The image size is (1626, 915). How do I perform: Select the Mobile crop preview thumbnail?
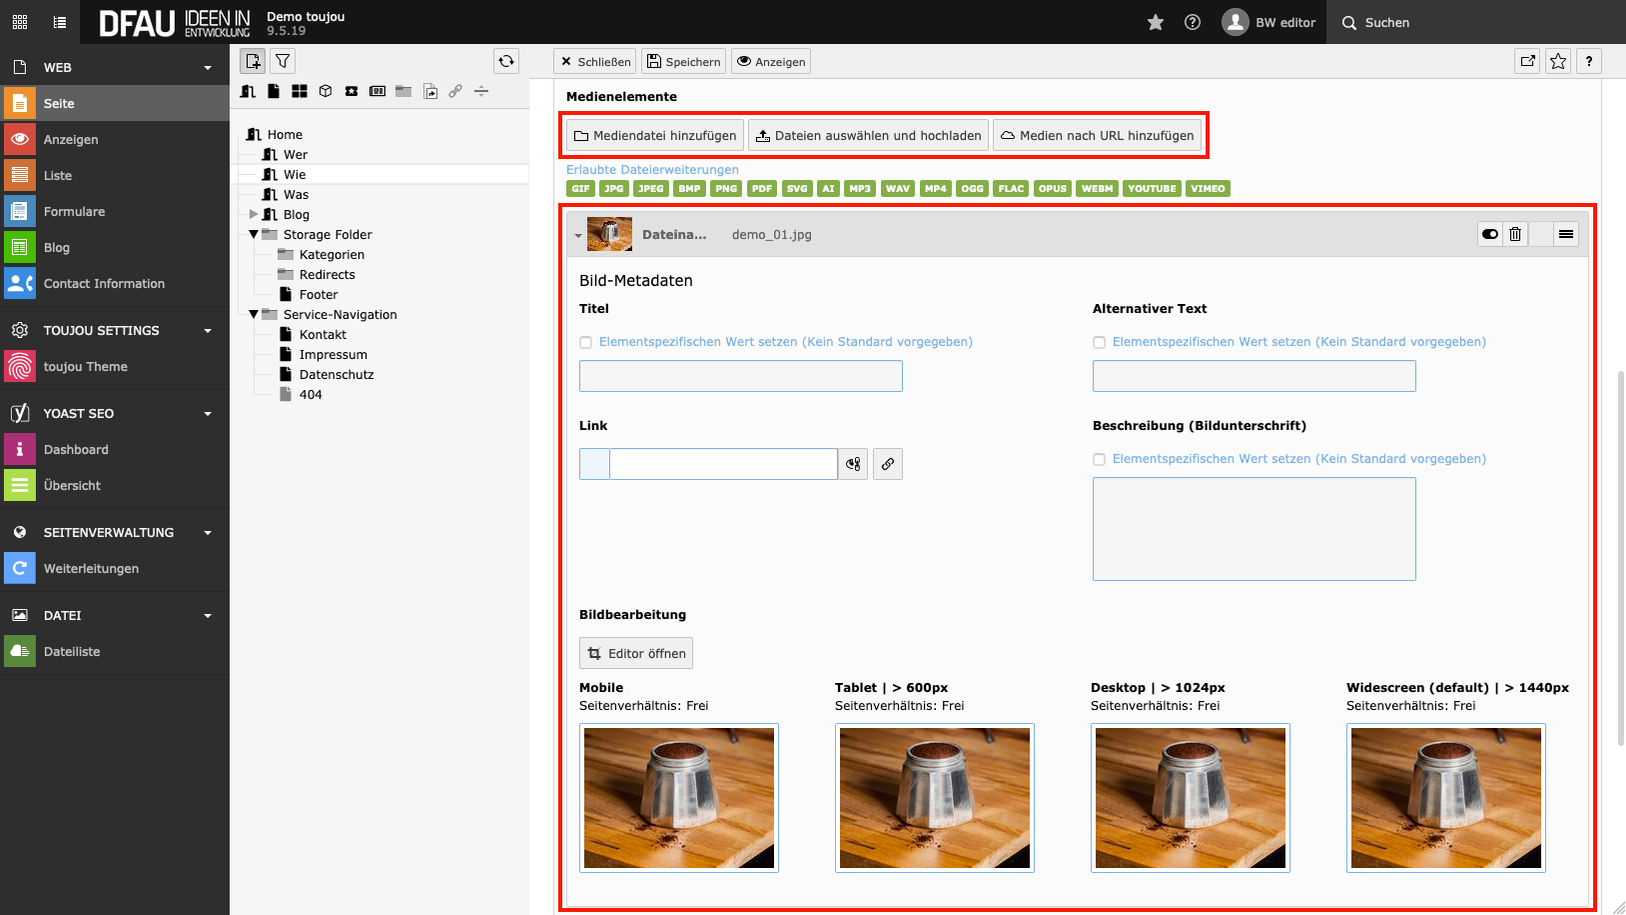point(679,798)
